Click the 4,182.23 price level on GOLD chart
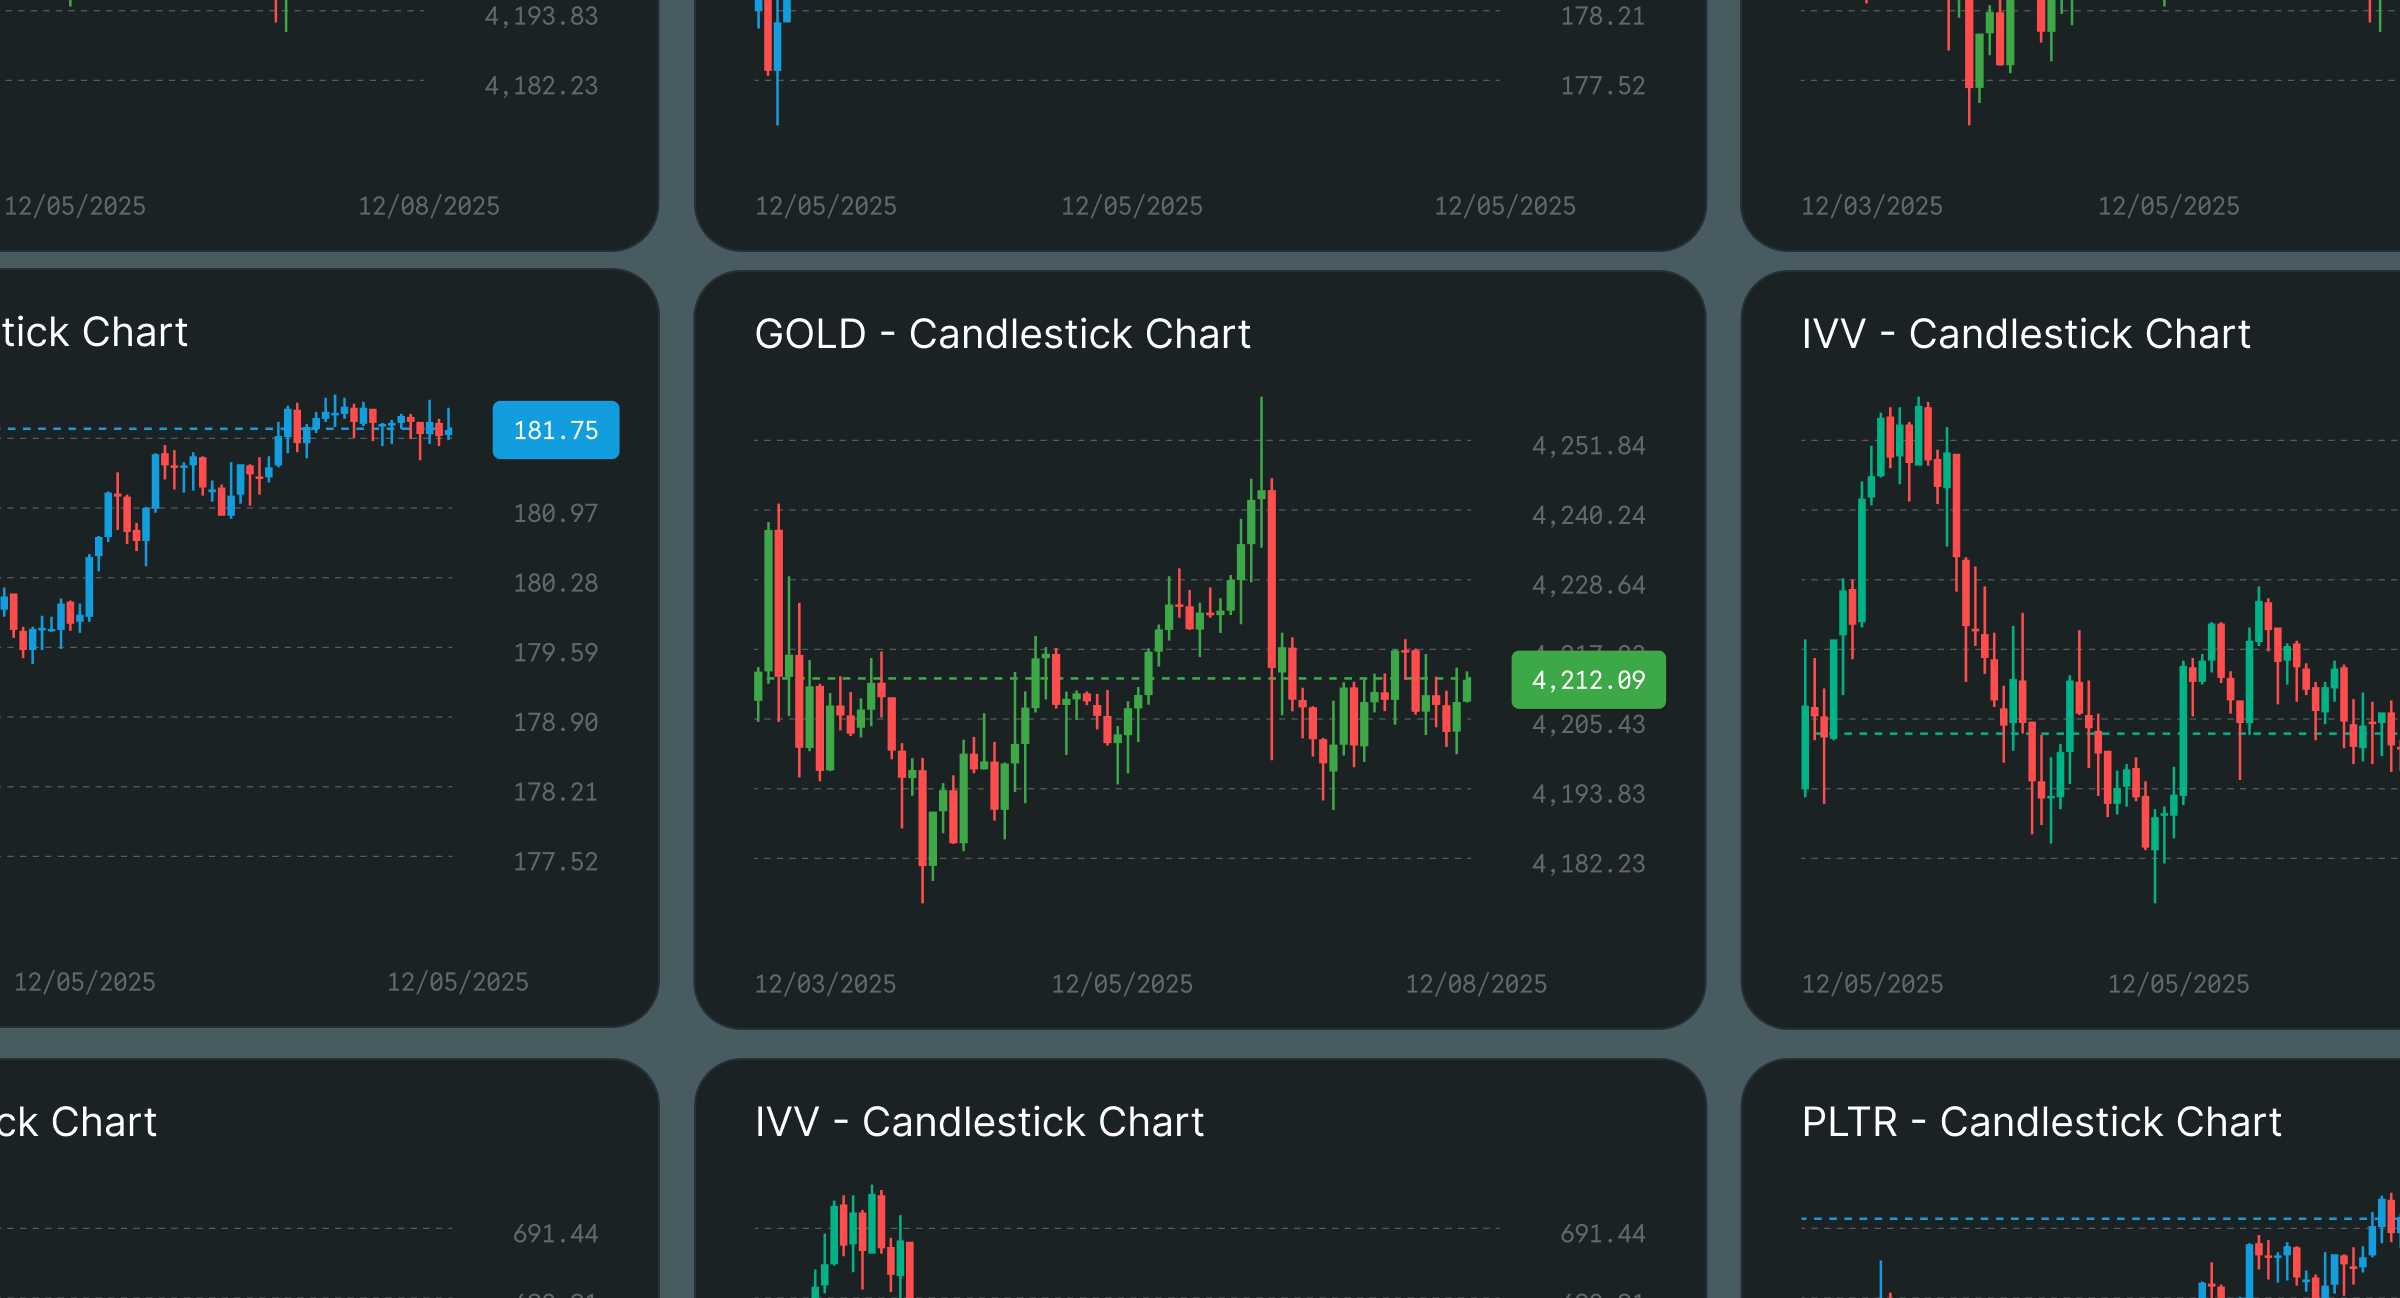 click(x=1587, y=862)
